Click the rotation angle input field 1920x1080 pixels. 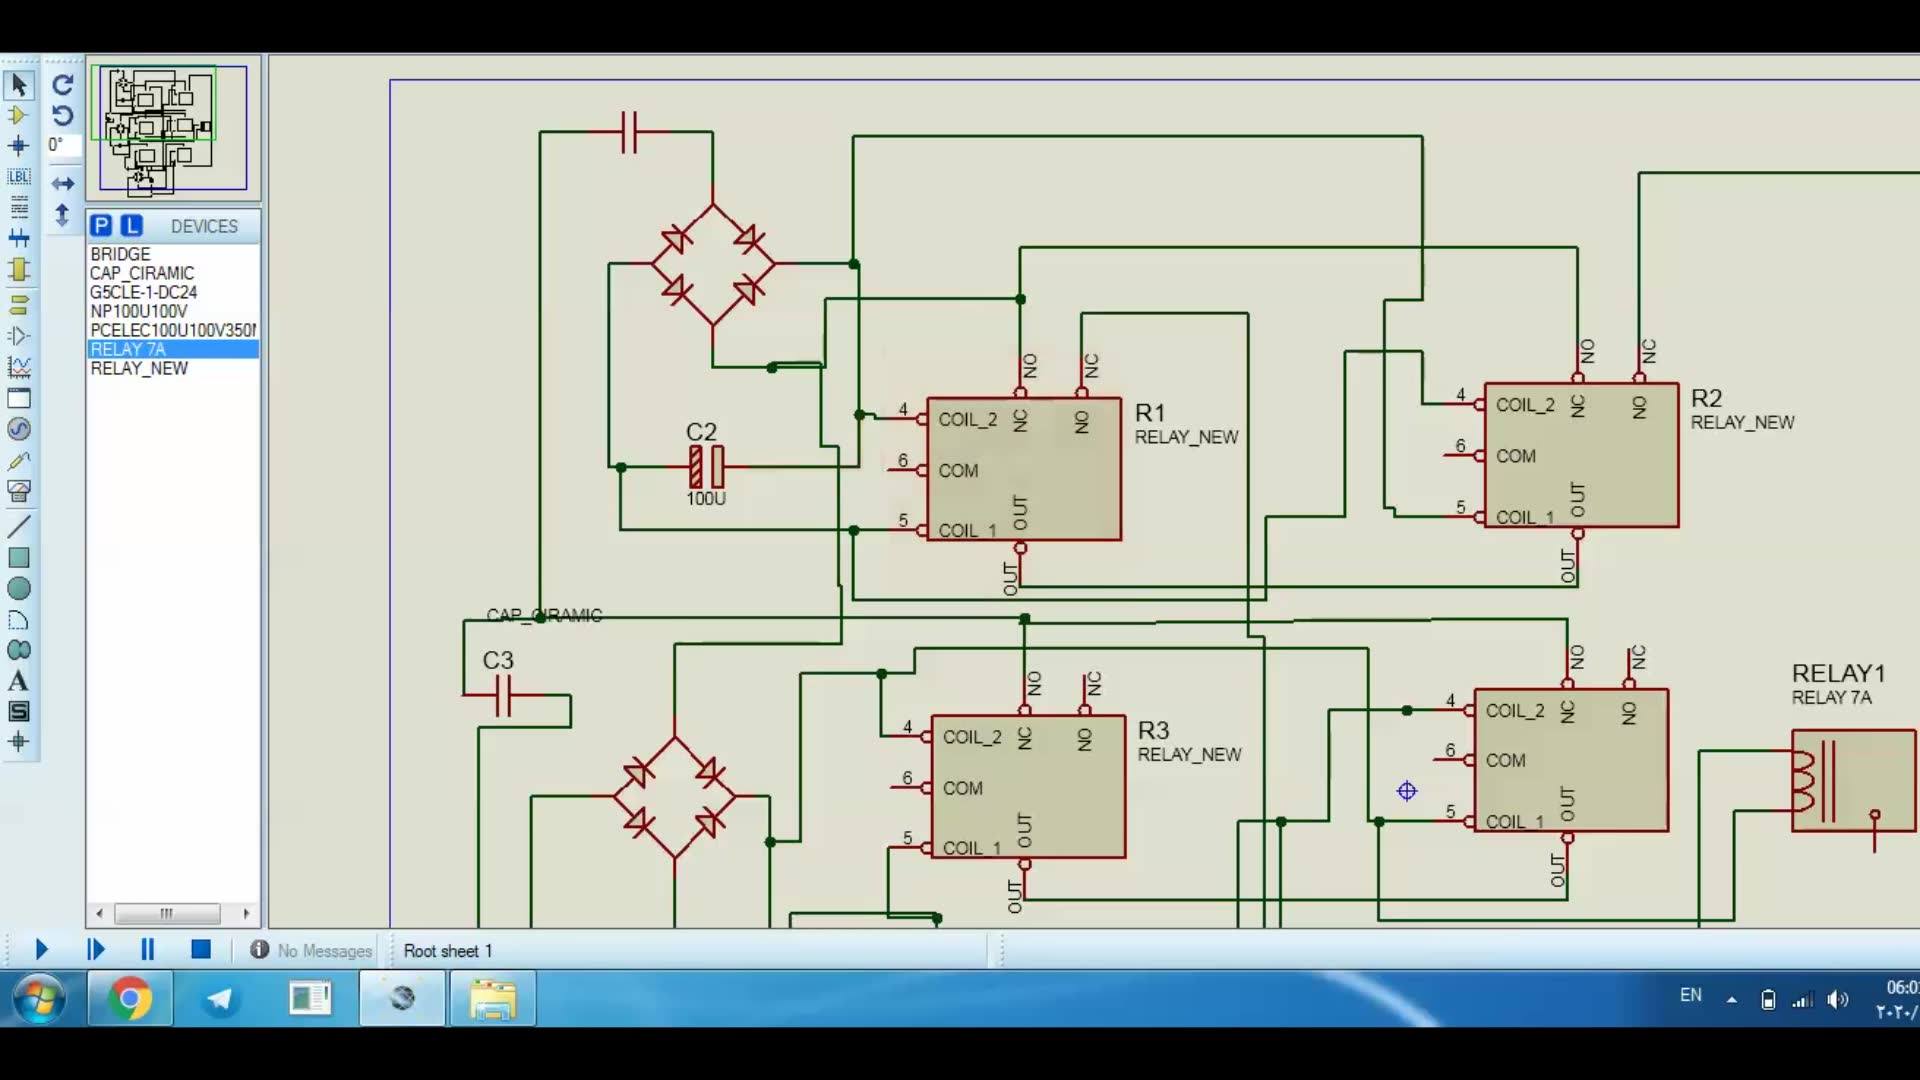click(x=64, y=145)
